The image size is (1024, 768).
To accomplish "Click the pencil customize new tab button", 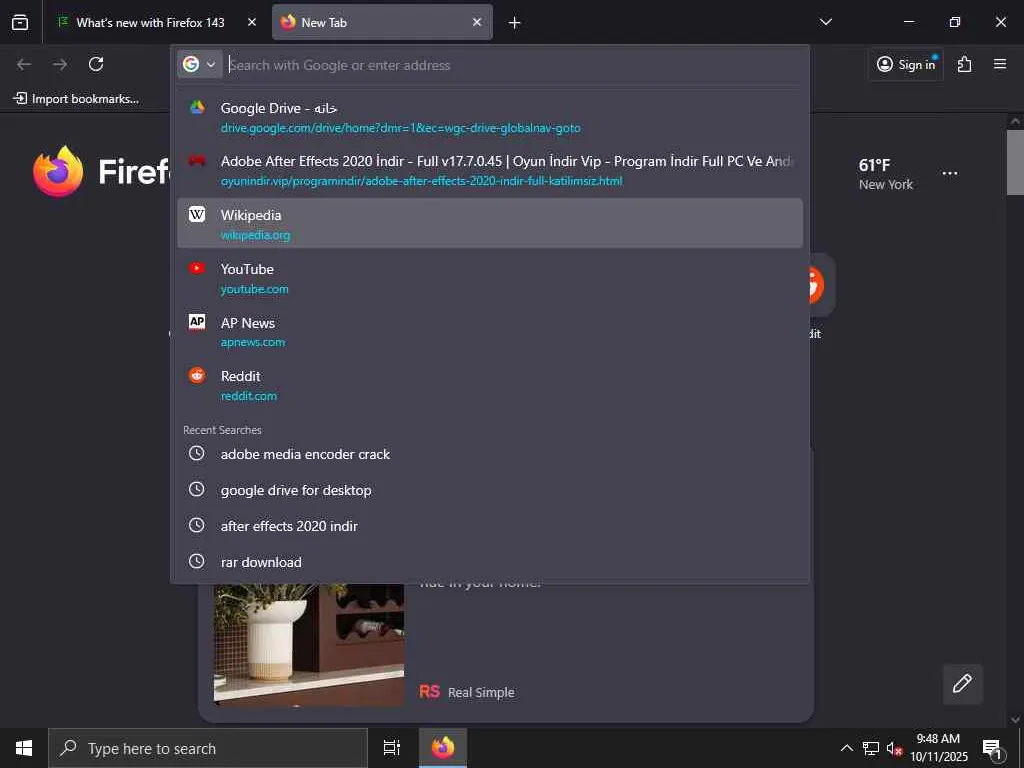I will click(x=963, y=684).
